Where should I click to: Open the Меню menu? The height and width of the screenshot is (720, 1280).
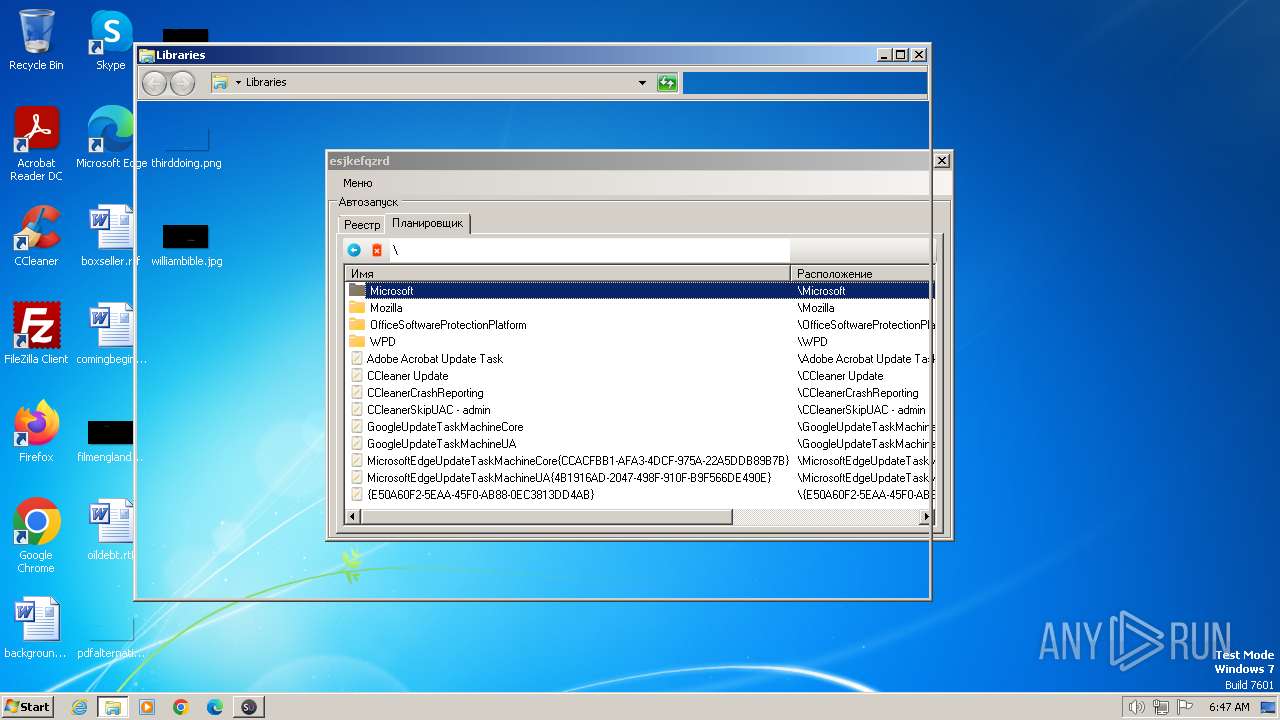357,183
